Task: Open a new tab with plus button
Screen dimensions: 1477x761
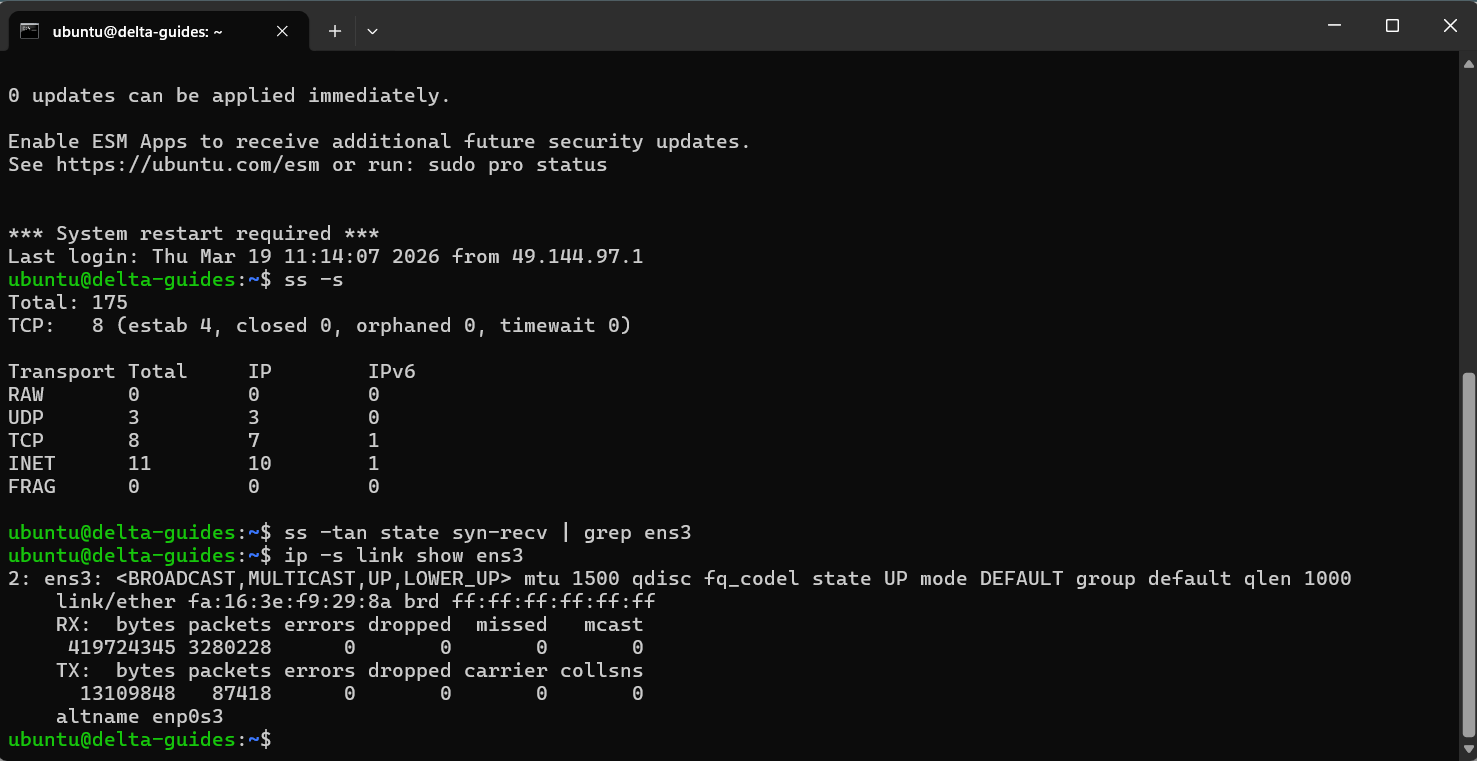Action: click(x=335, y=31)
